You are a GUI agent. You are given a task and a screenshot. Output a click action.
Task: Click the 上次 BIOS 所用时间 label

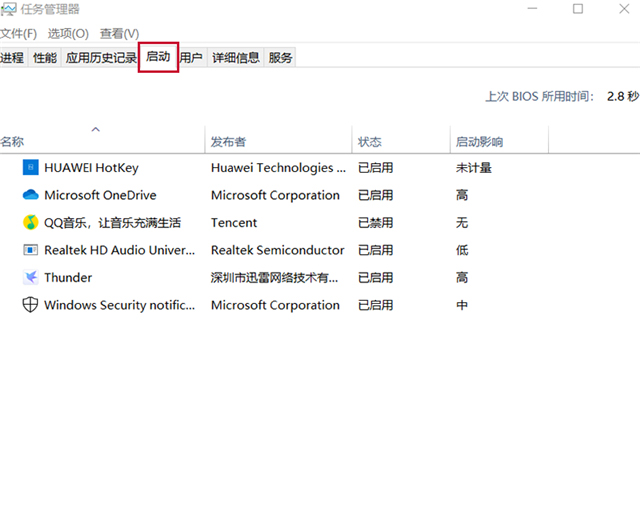(539, 97)
